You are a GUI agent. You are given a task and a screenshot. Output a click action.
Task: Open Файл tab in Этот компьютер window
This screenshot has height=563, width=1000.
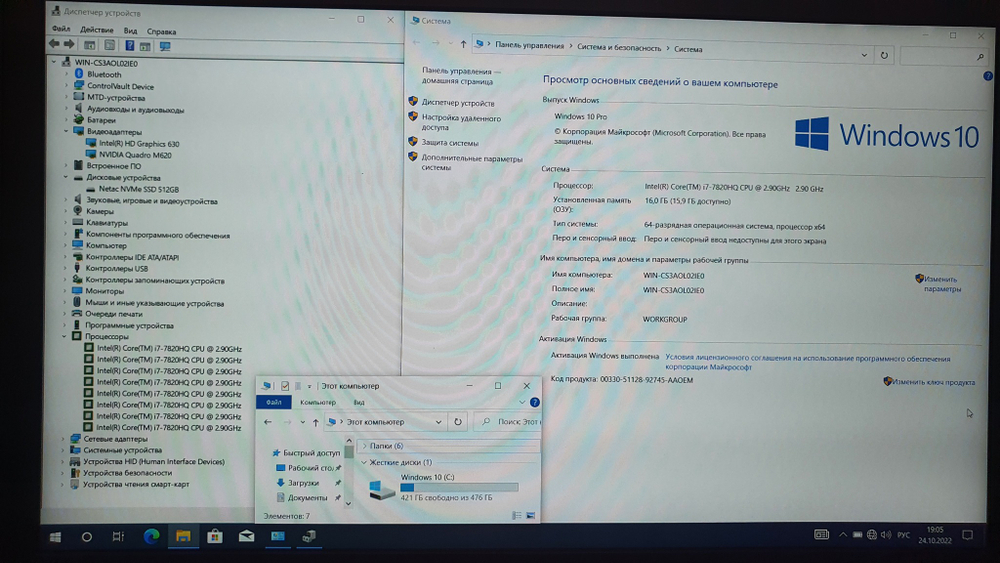274,402
